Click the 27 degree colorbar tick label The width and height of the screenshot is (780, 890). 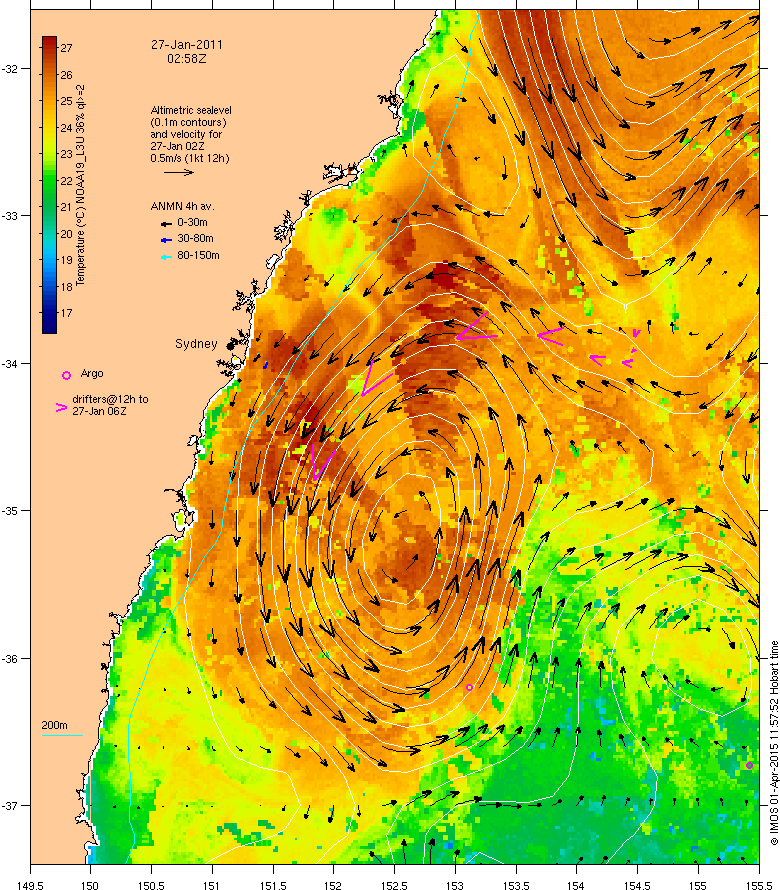pyautogui.click(x=66, y=48)
